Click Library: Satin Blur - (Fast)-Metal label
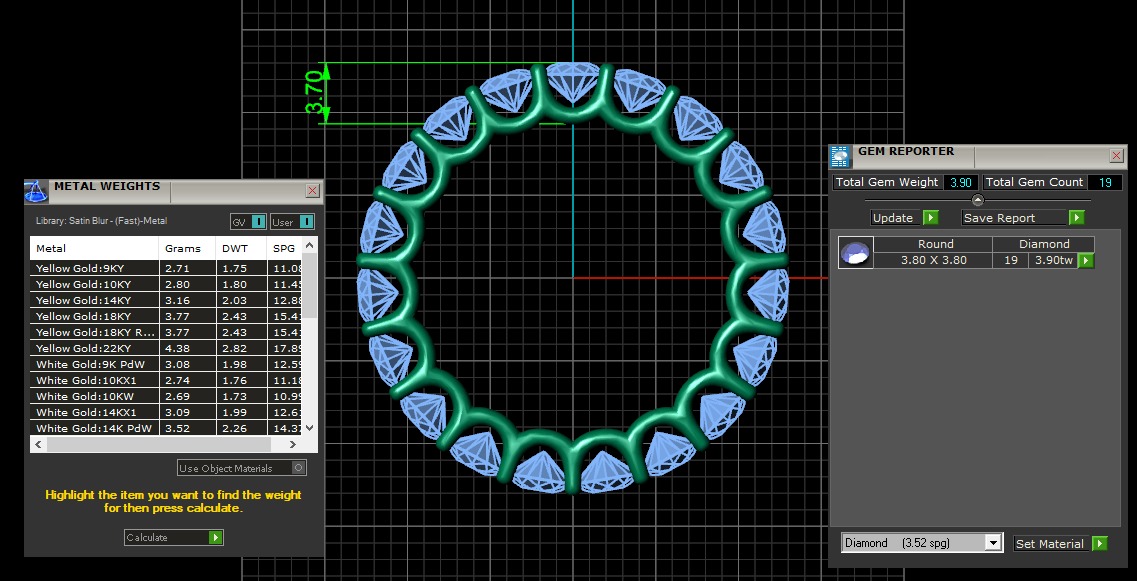Image resolution: width=1137 pixels, height=581 pixels. [x=101, y=221]
